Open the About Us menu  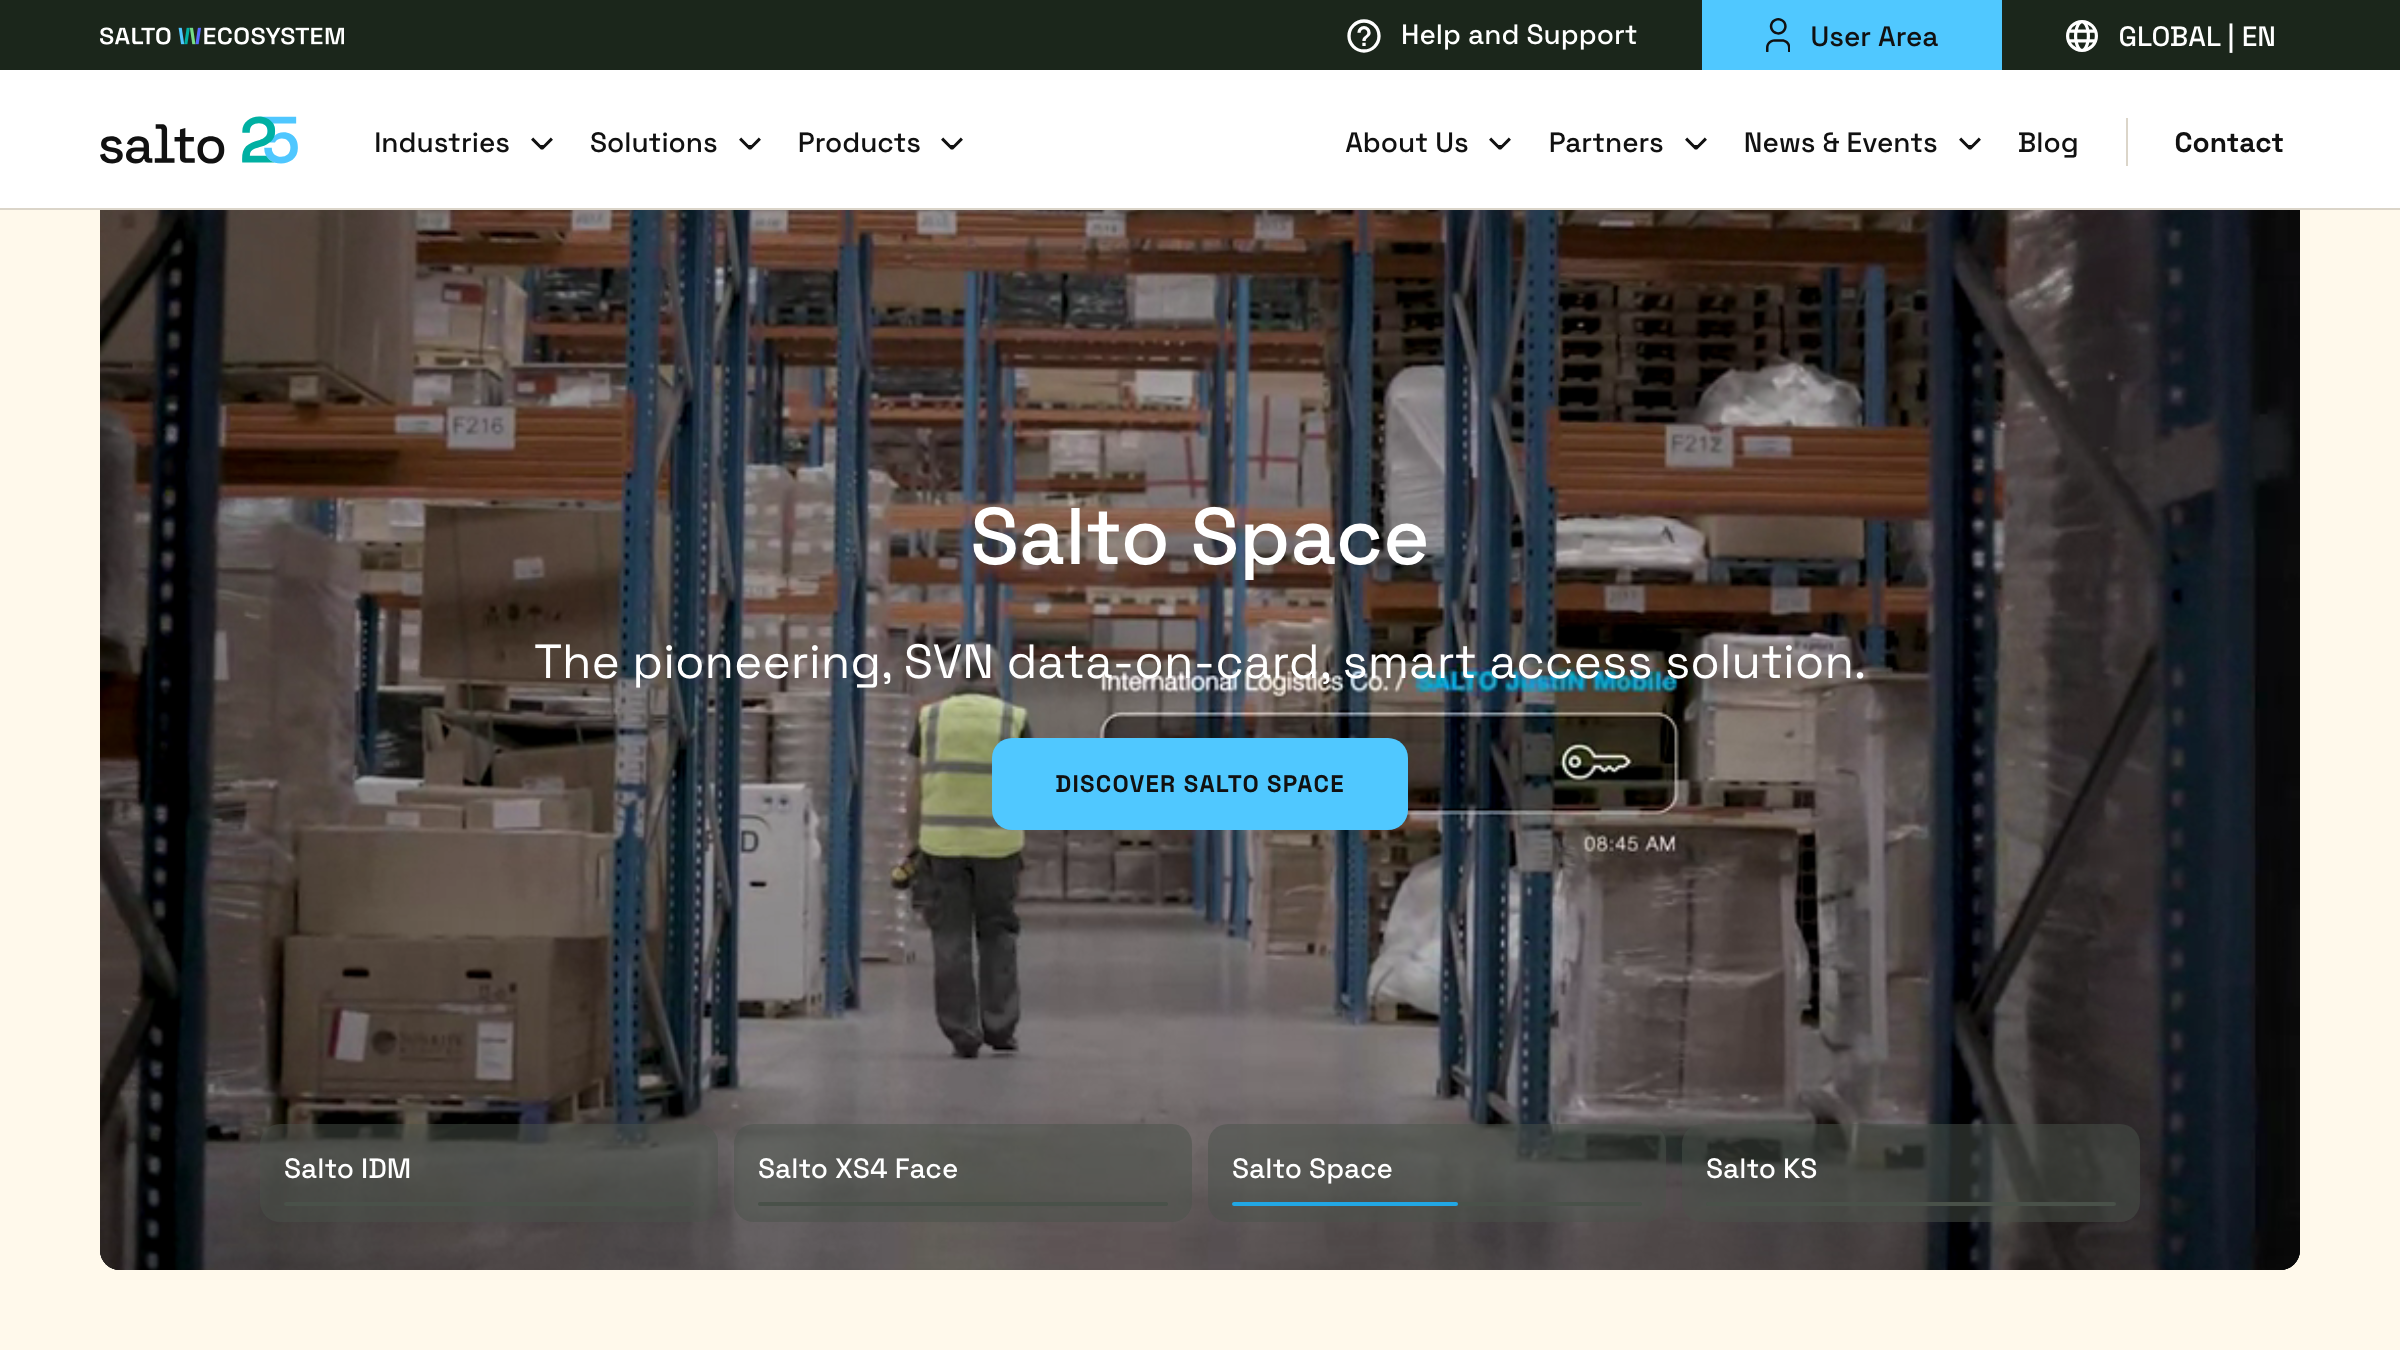pyautogui.click(x=1406, y=143)
